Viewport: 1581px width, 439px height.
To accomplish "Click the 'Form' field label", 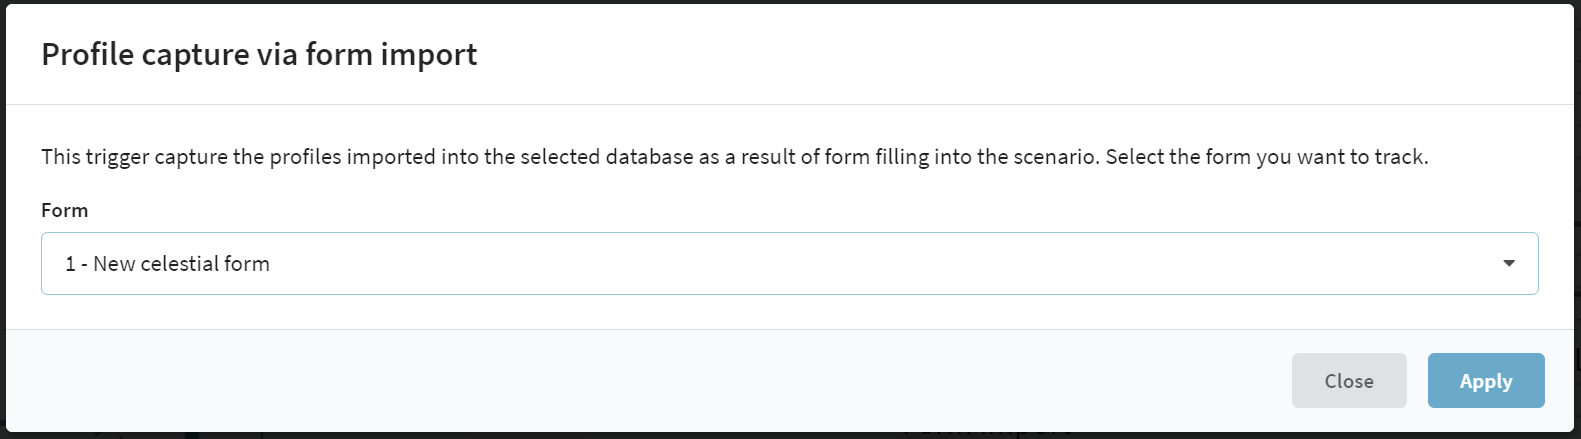I will (64, 210).
